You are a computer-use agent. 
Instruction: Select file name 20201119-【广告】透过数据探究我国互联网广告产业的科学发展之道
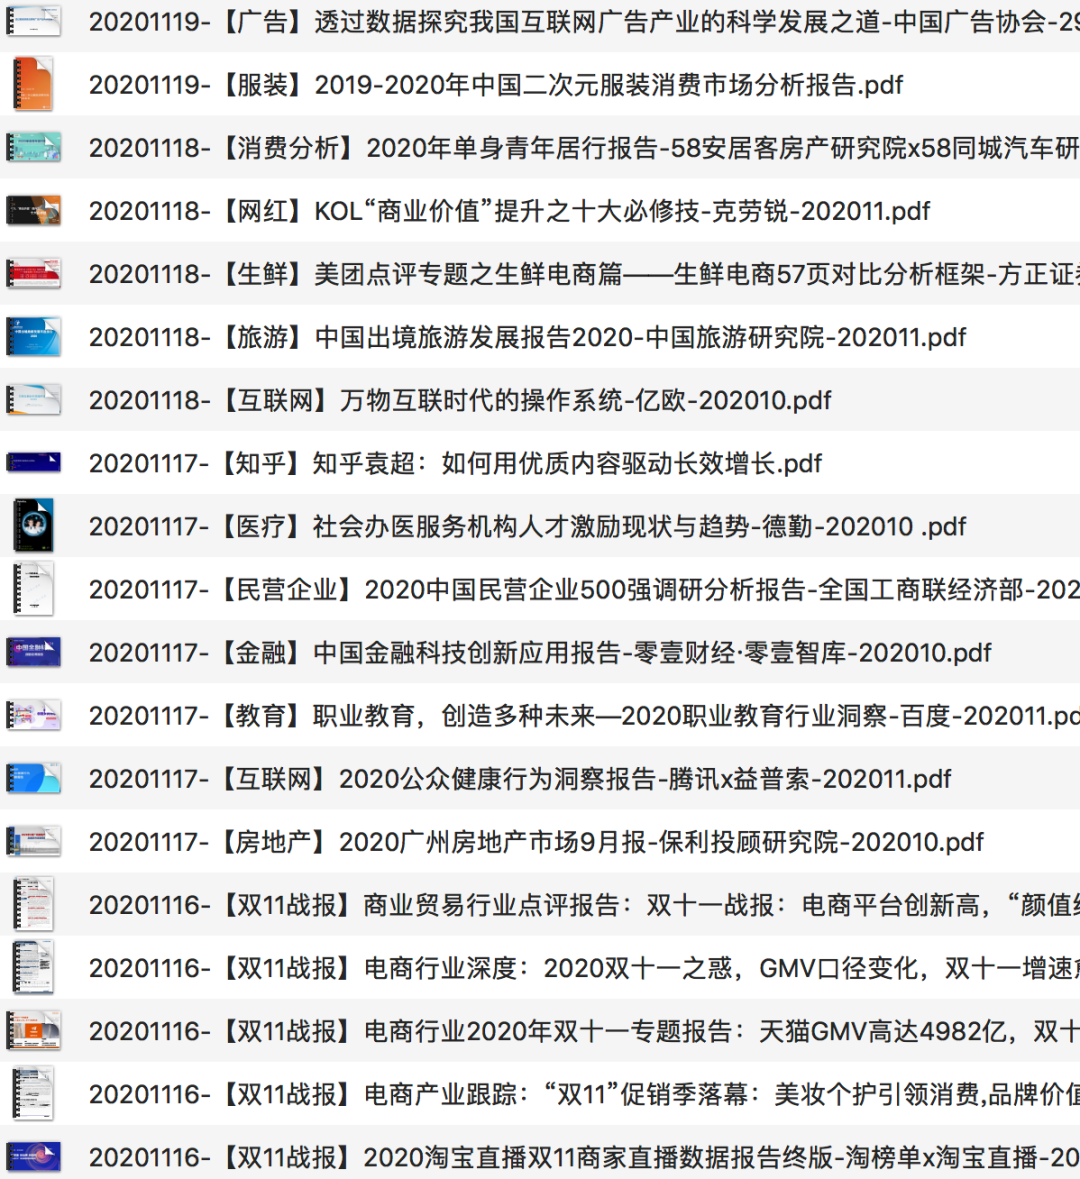coord(584,22)
